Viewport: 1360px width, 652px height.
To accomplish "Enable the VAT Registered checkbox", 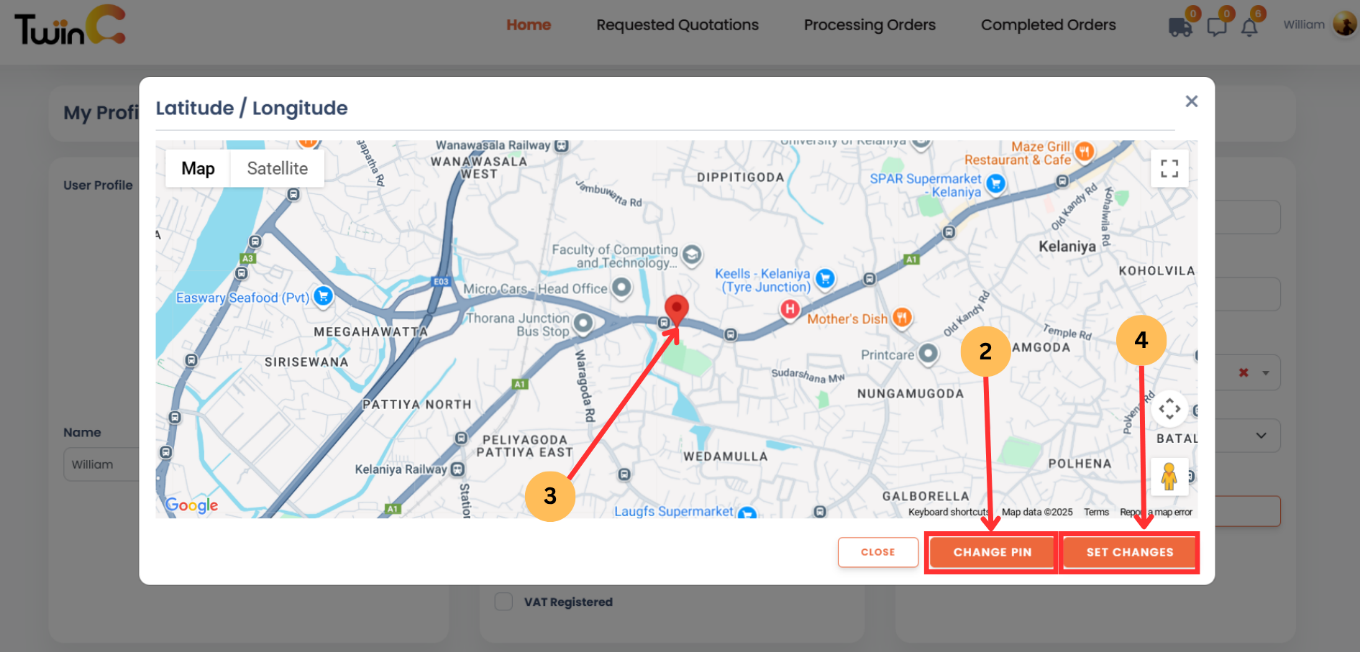I will coord(503,601).
